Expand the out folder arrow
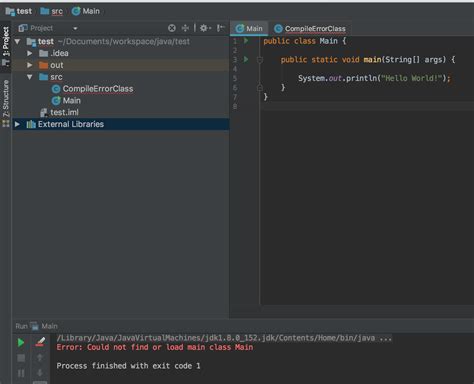The height and width of the screenshot is (384, 474). (30, 65)
